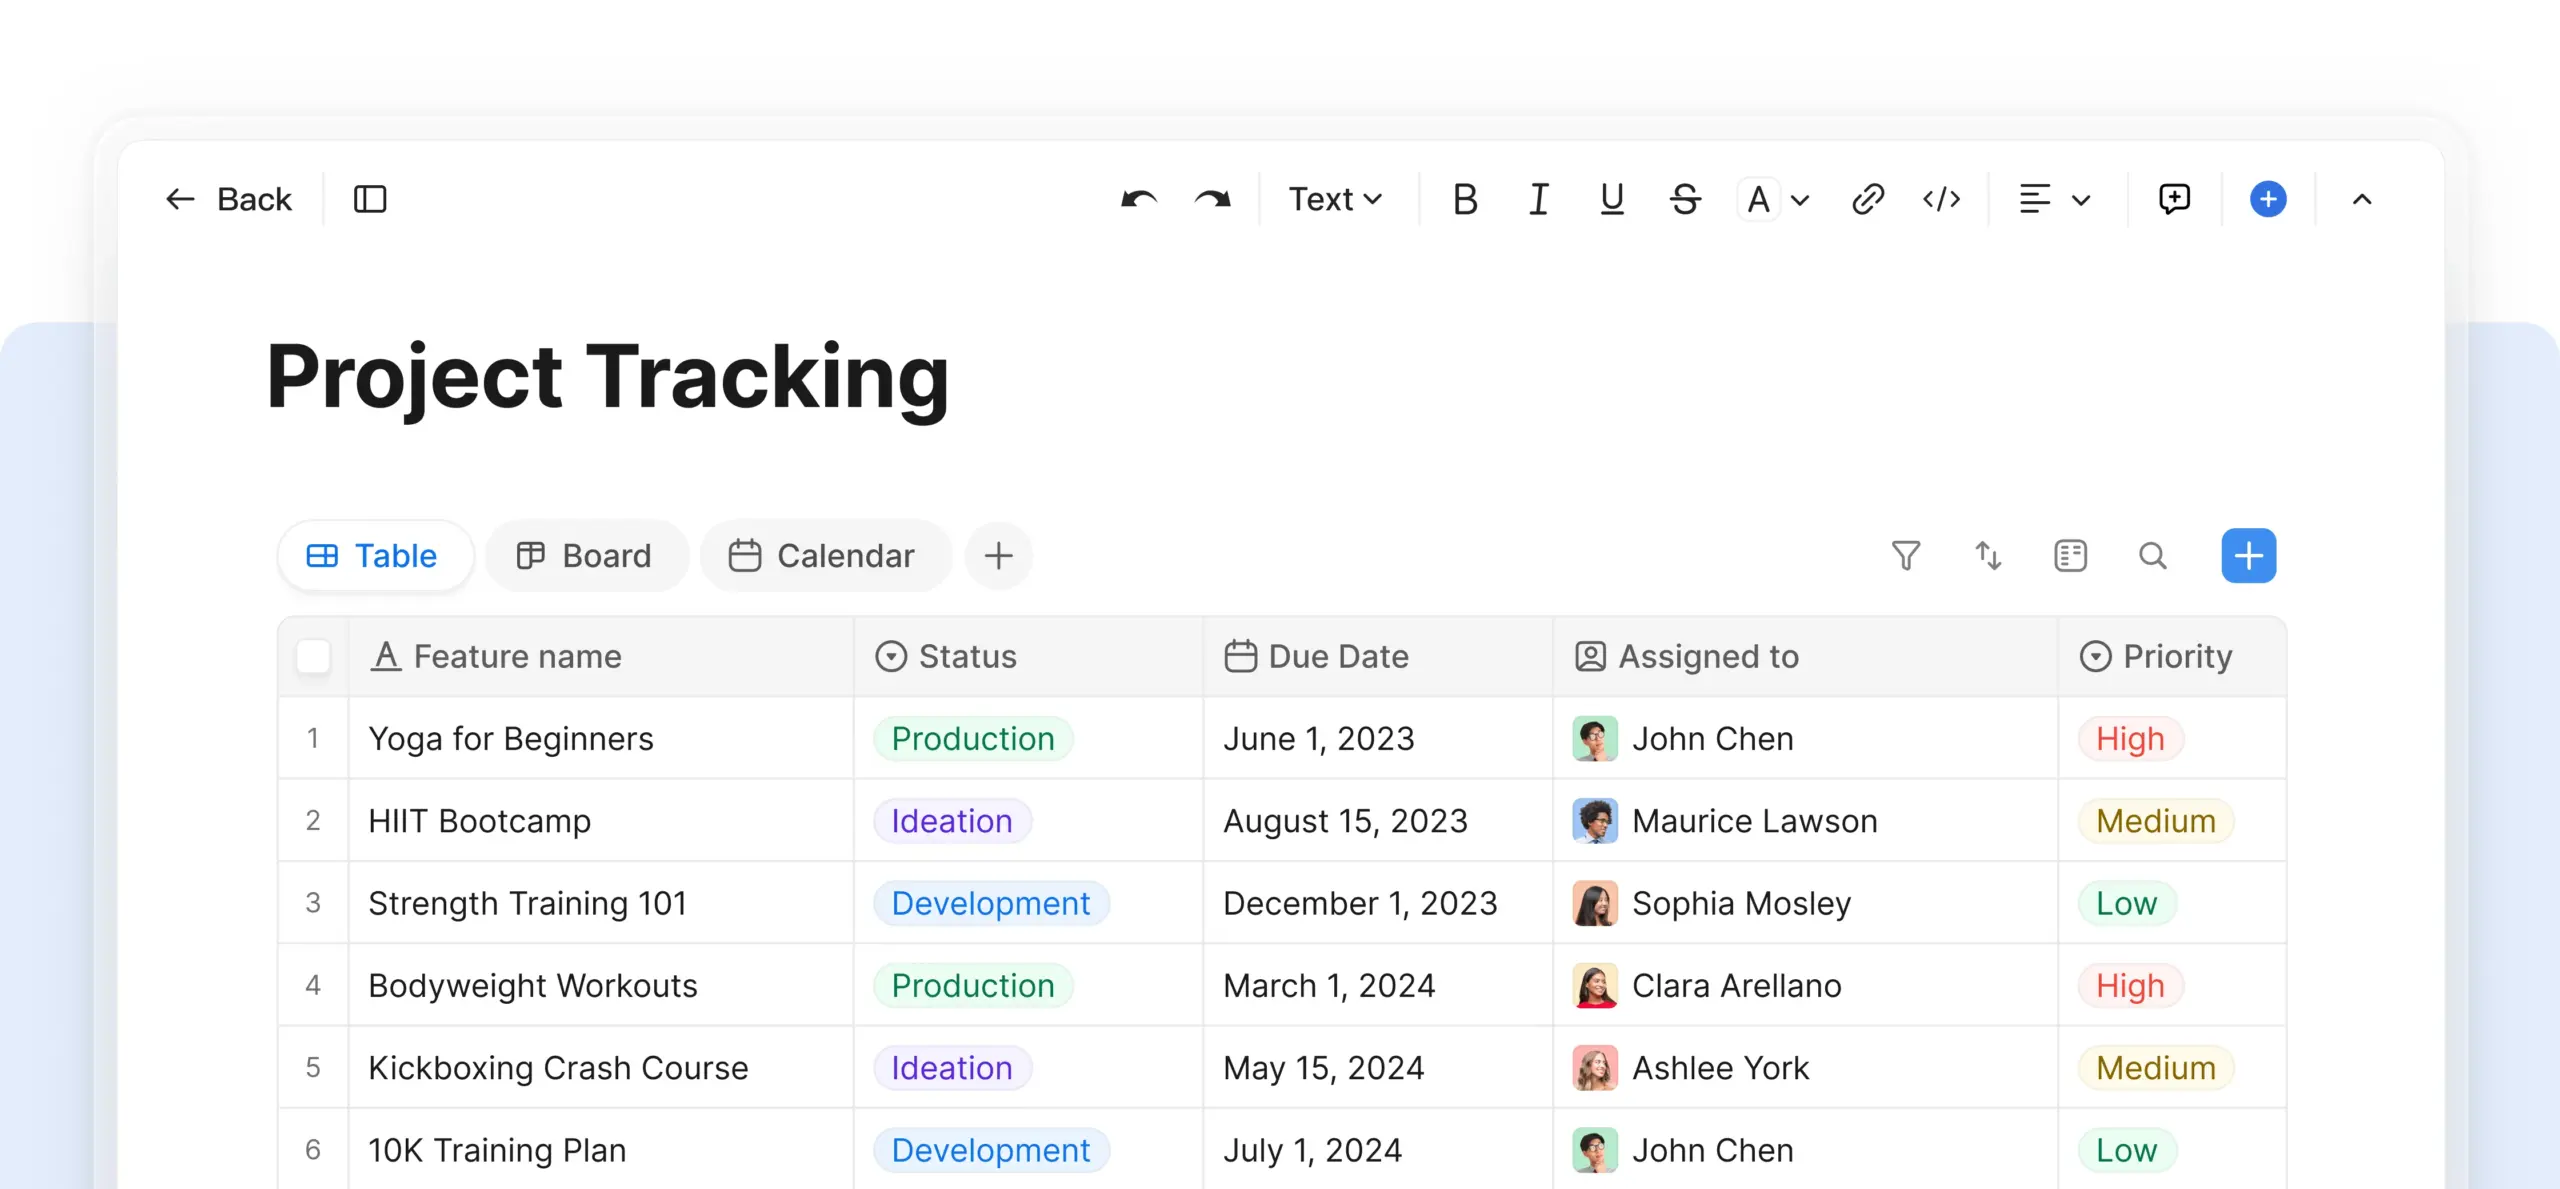Click the undo arrow icon

[x=1139, y=199]
